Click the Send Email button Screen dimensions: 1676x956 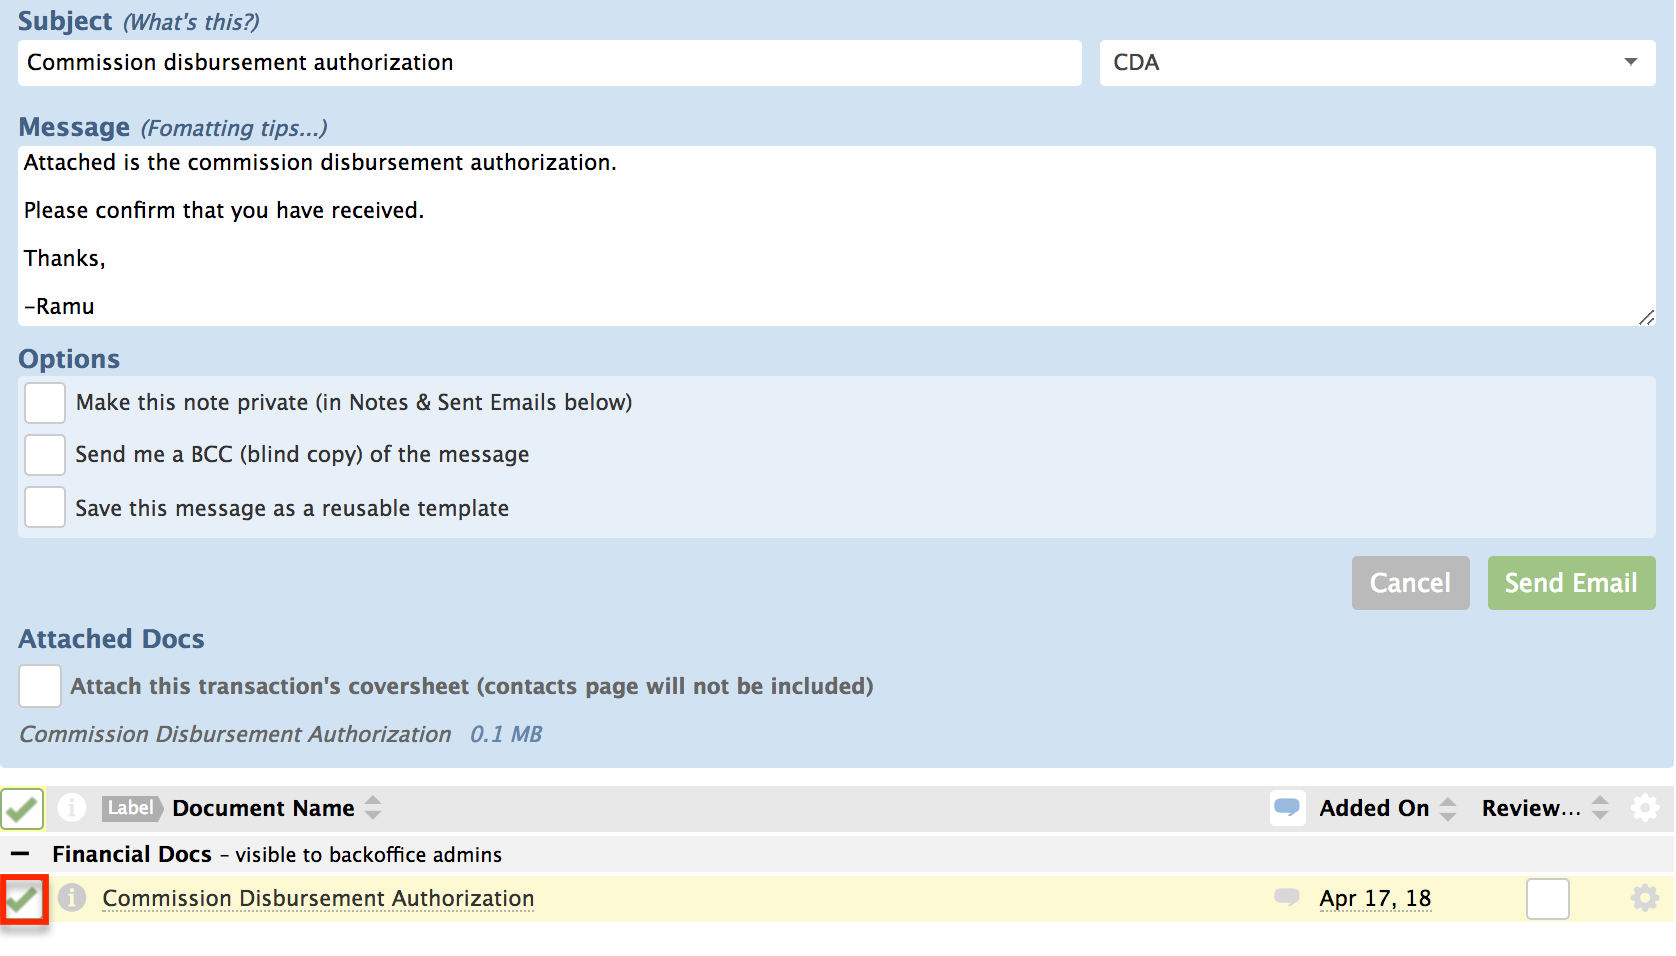coord(1570,583)
